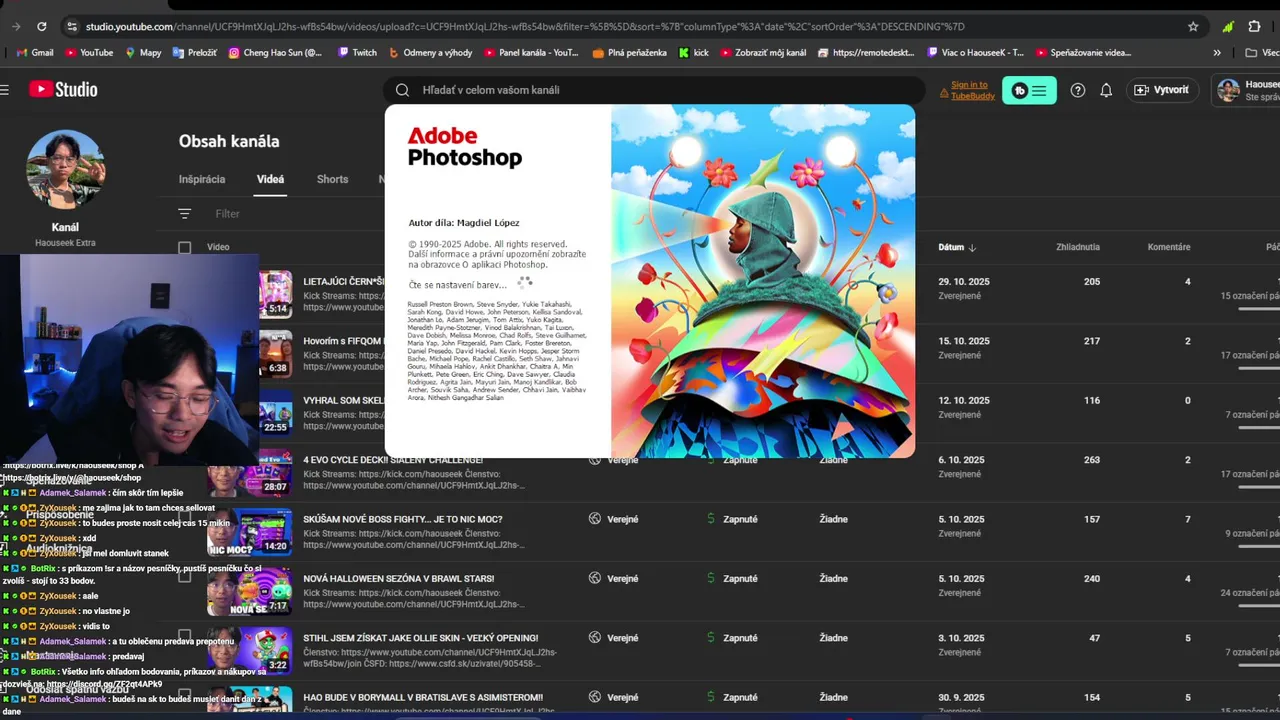Bookmark this page with the star
Viewport: 1280px width, 720px height.
click(x=1193, y=27)
